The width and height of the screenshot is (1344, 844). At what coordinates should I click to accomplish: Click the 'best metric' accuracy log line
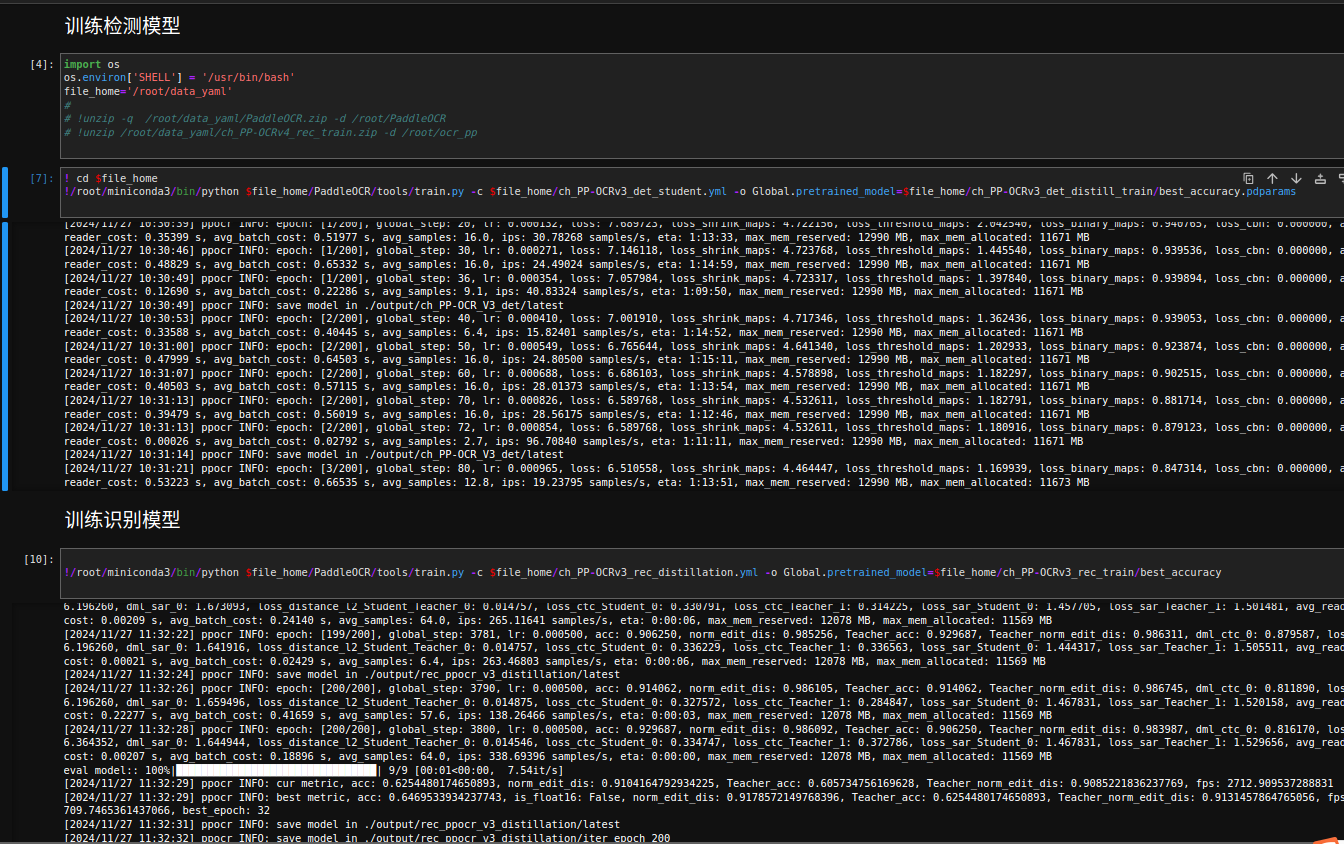click(704, 797)
